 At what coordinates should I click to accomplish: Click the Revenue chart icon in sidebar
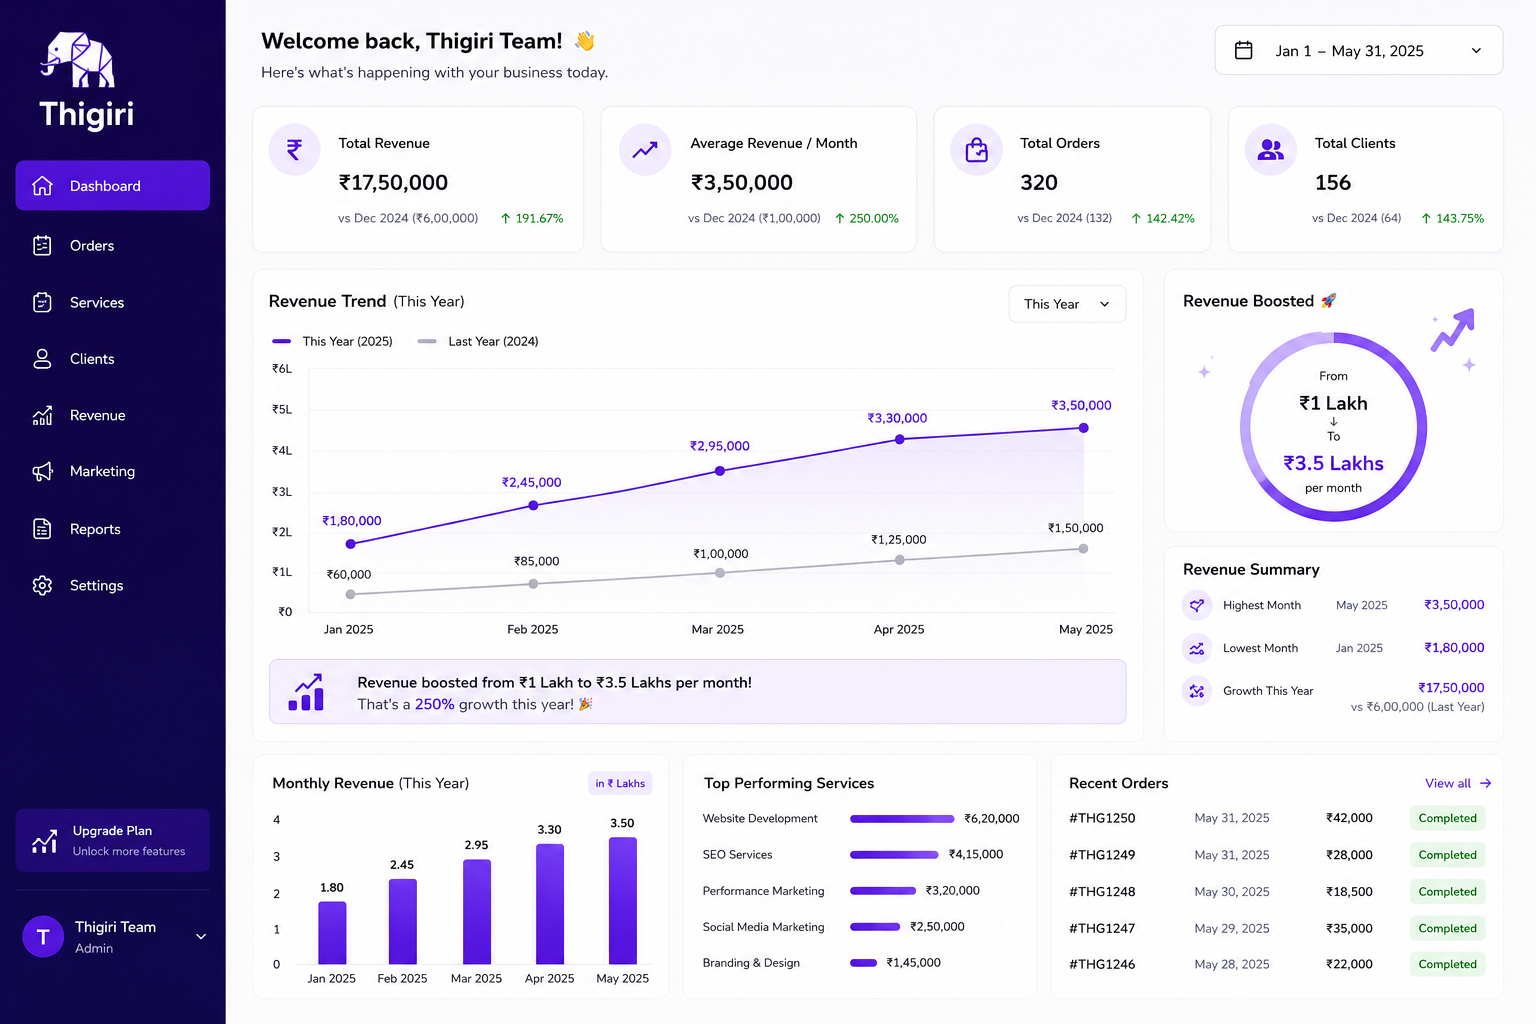coord(42,415)
